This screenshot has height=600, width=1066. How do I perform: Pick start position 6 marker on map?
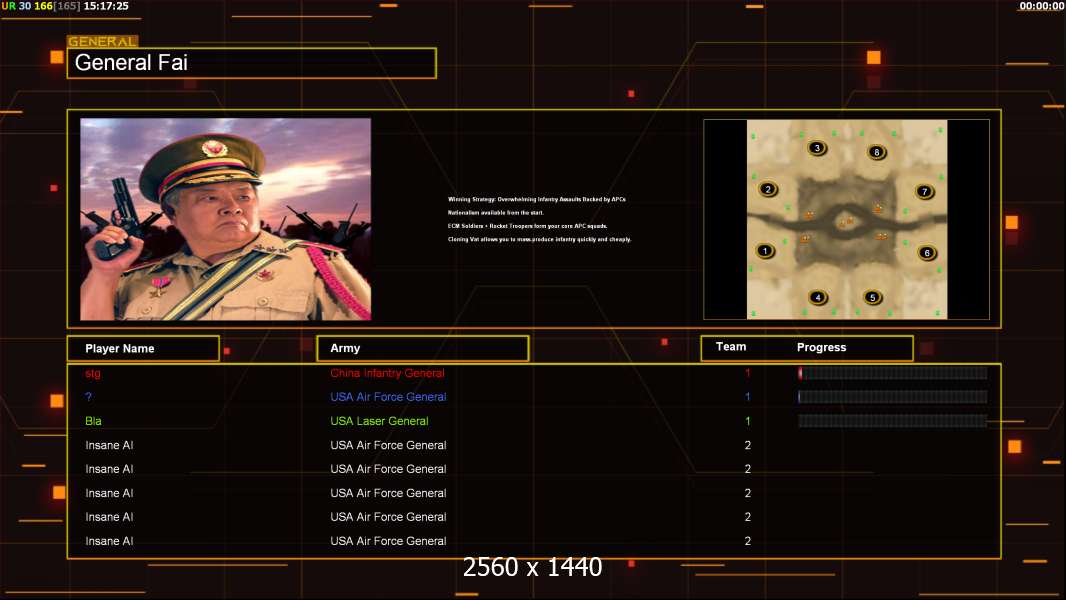point(927,253)
